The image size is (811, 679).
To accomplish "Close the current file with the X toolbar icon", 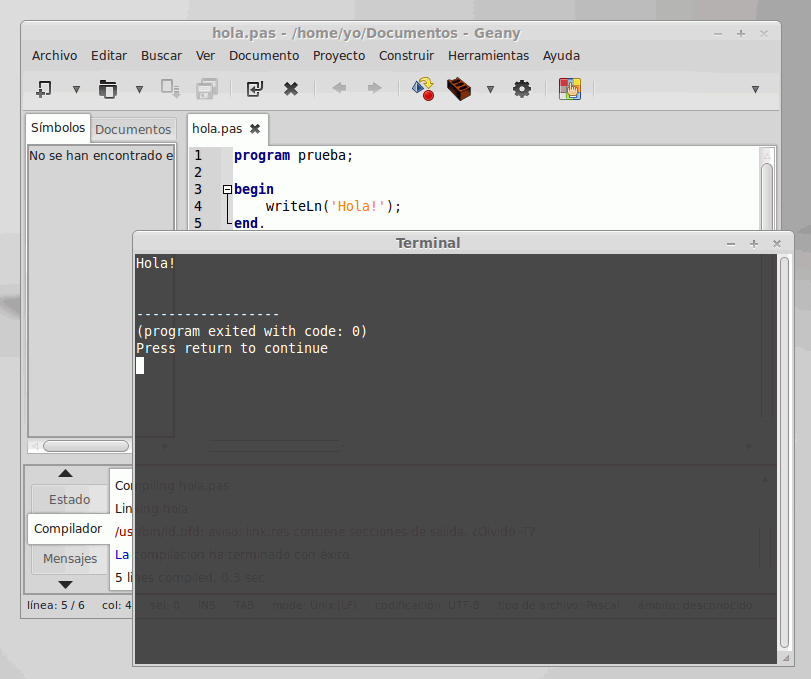I will click(x=291, y=88).
